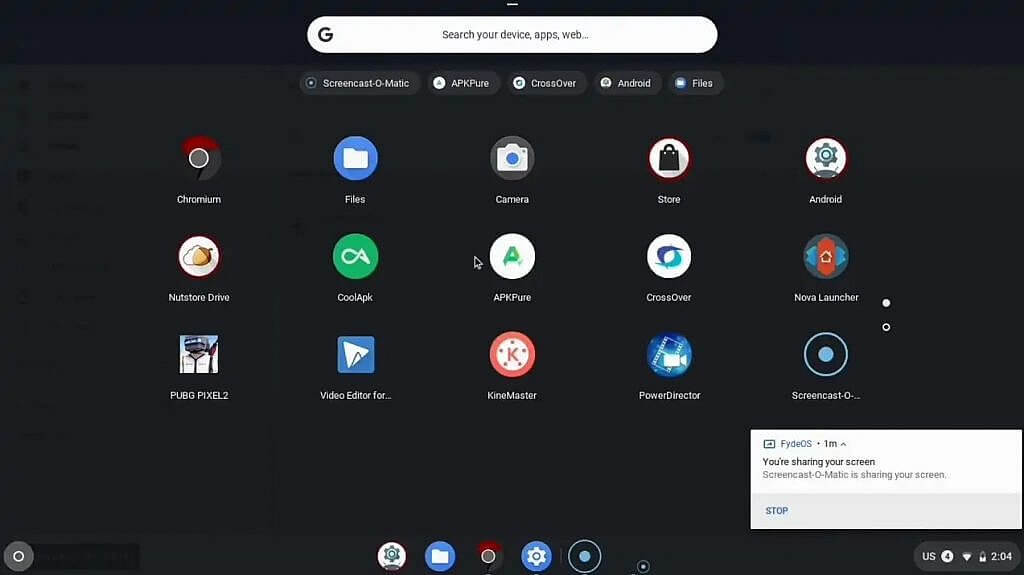The image size is (1024, 575).
Task: Select the Screencast-O-Matic suggestion chip
Action: tap(359, 83)
